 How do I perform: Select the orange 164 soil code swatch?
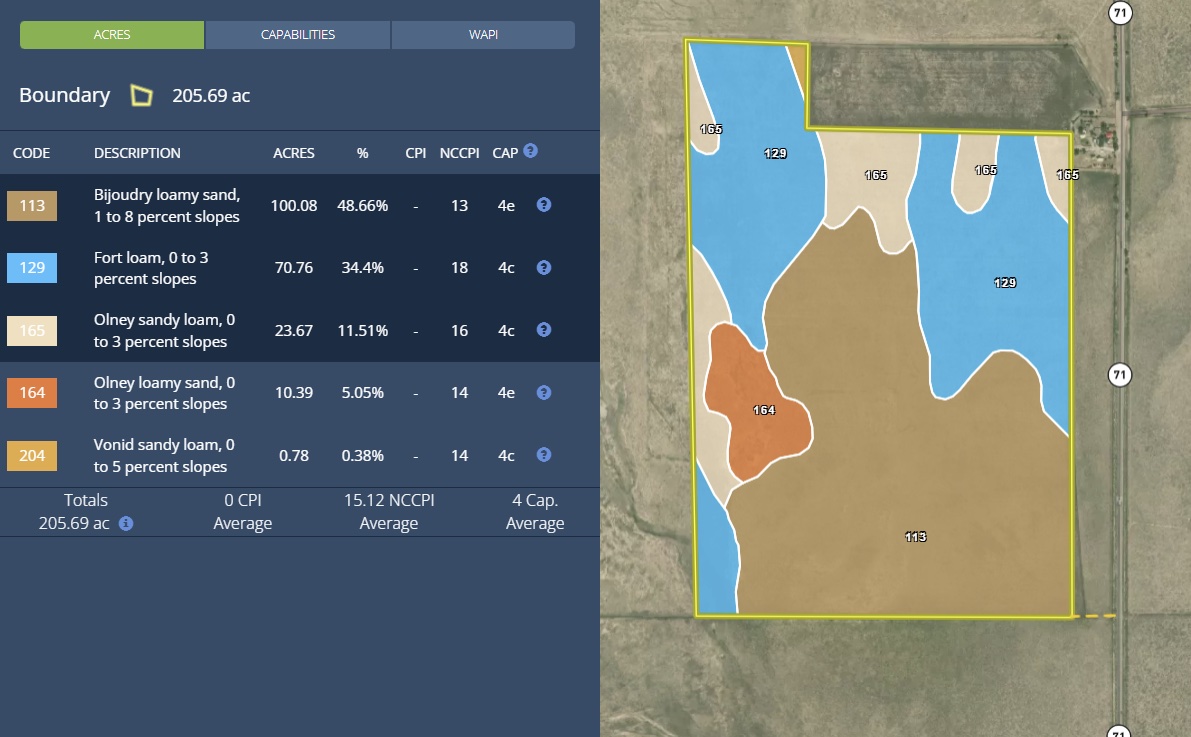point(32,393)
